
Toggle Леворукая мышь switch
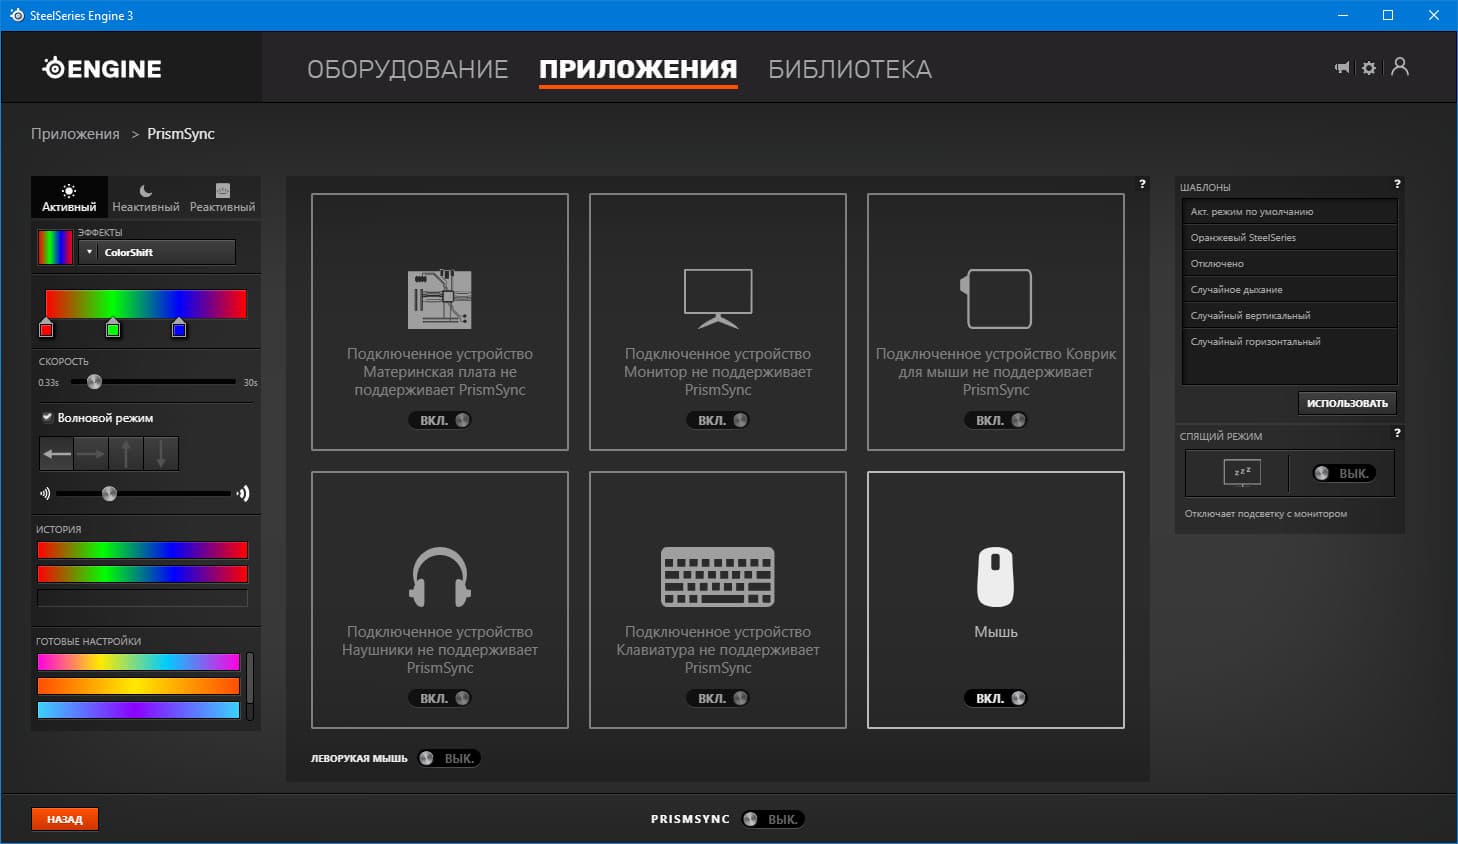[449, 758]
